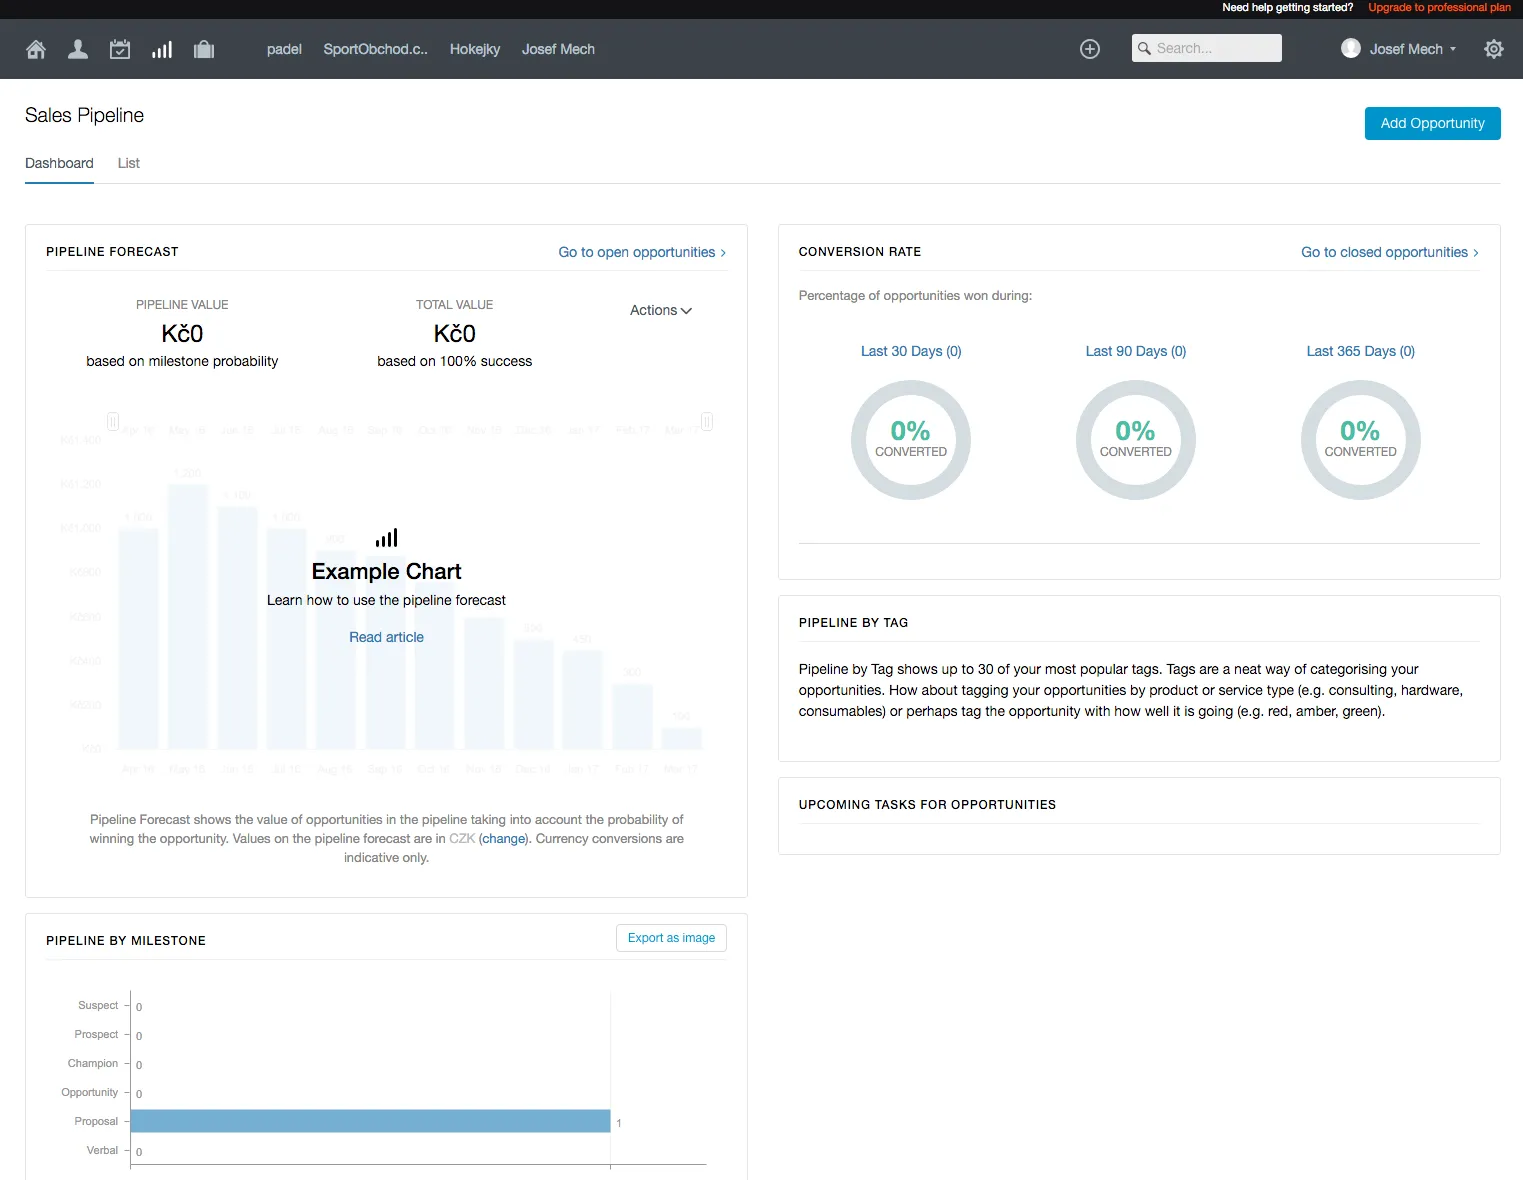Click the Josef Mech profile avatar
1523x1180 pixels.
[1351, 48]
